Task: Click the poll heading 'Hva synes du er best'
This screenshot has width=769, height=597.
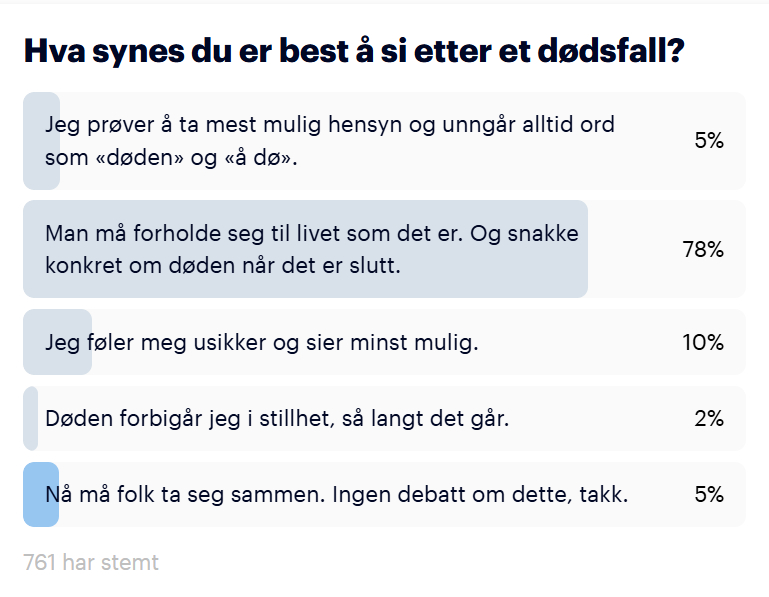Action: pyautogui.click(x=353, y=52)
